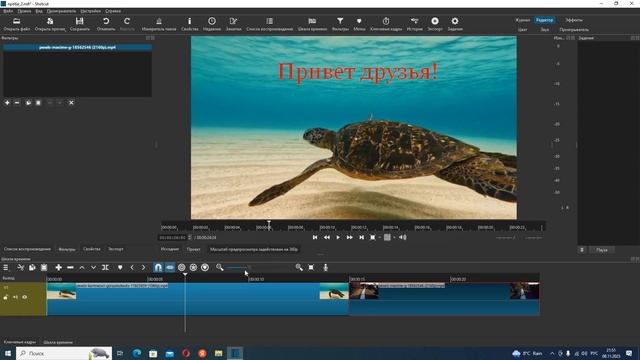Toggle the V1 track lock
The image size is (640, 360).
[6, 297]
